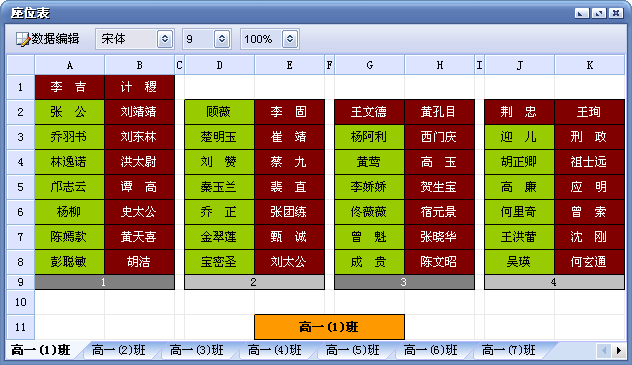Click the orange 高一(1)班 title cell
Screen dimensions: 632x365
click(x=329, y=327)
